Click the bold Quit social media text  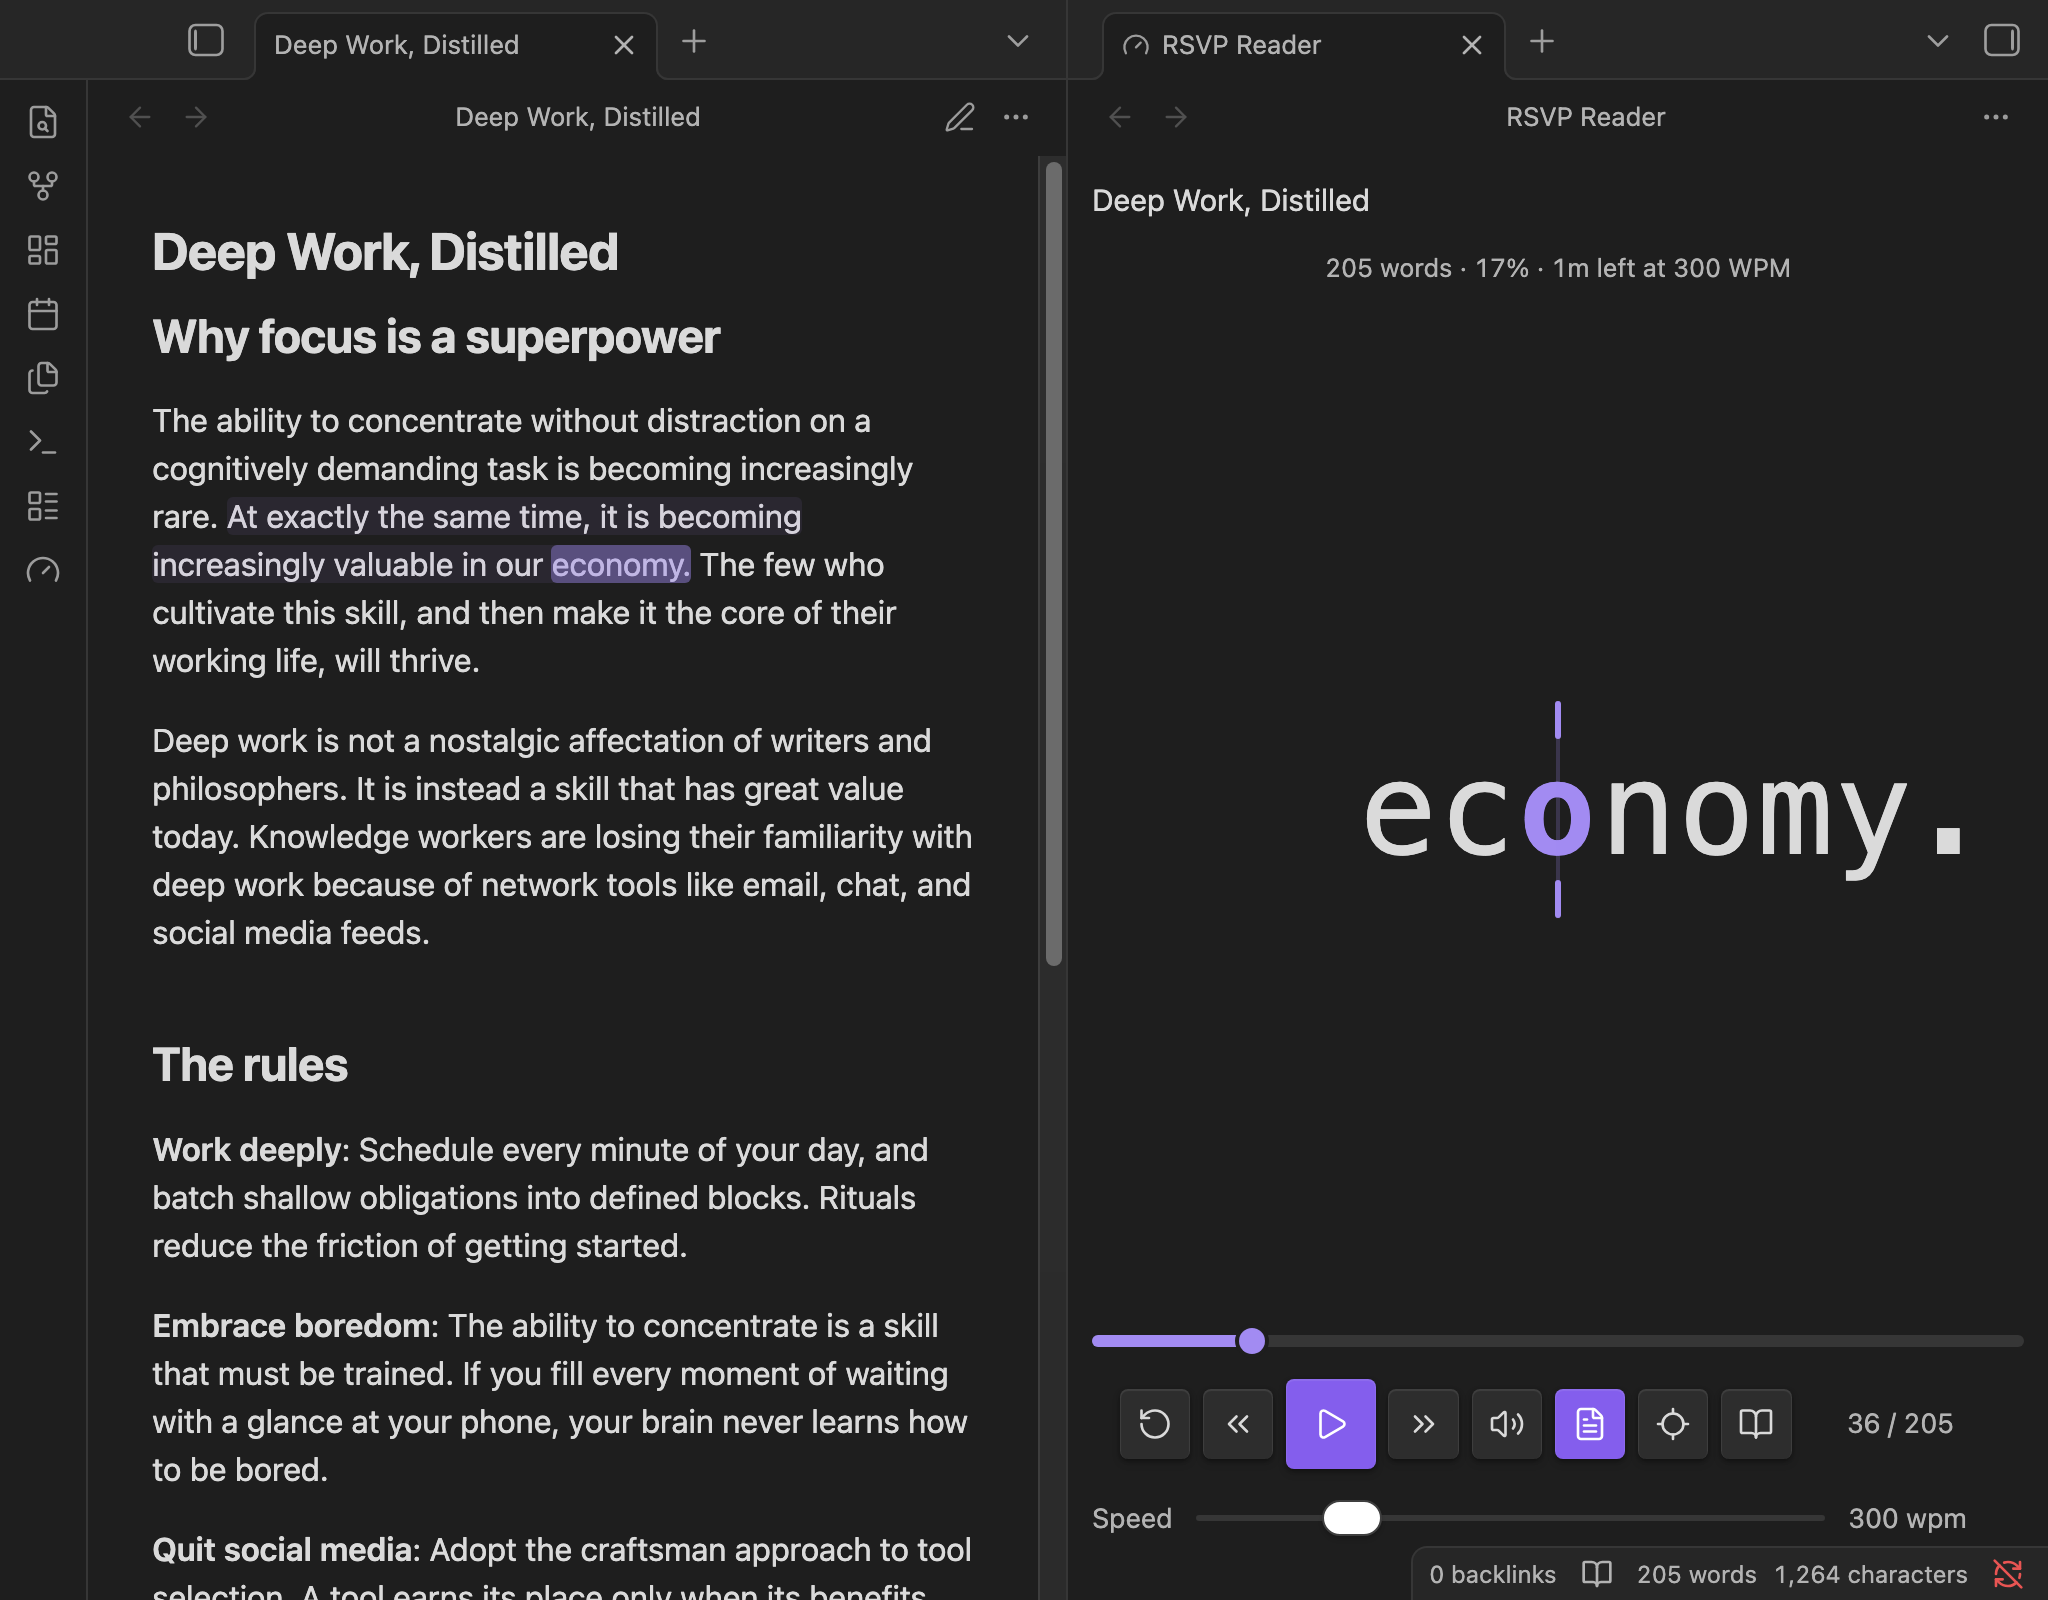pos(282,1550)
